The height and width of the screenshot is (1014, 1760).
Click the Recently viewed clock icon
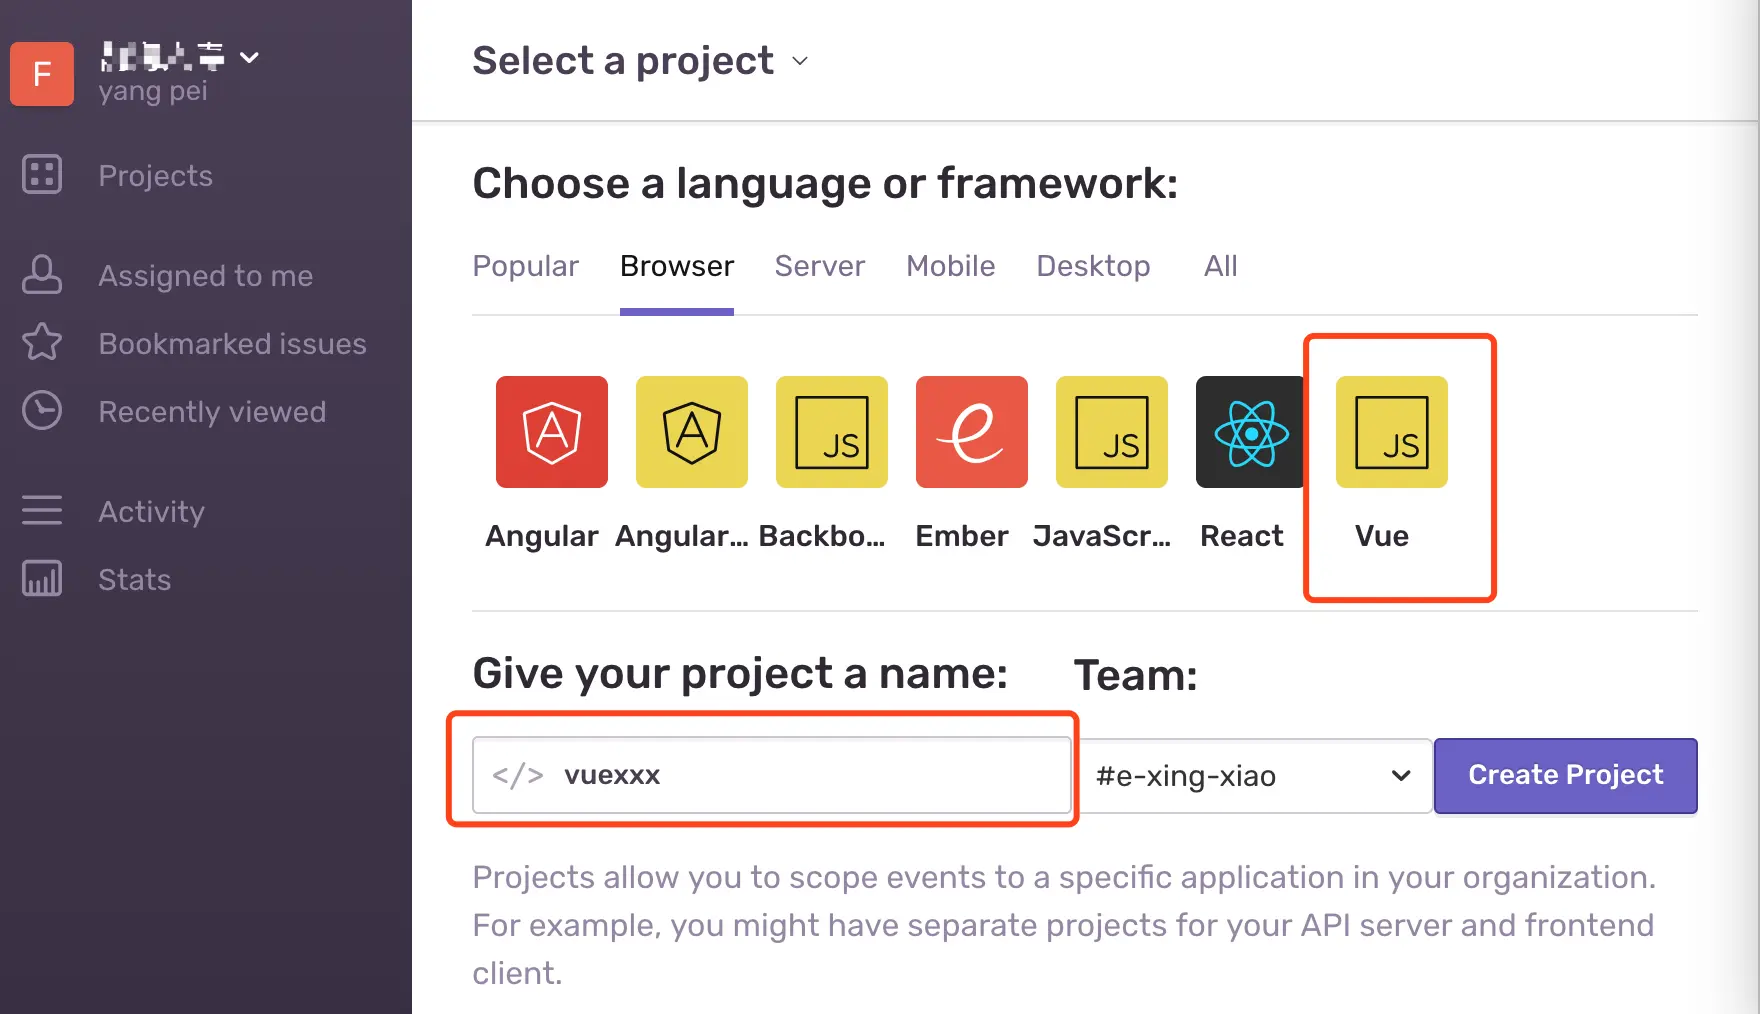pos(42,411)
